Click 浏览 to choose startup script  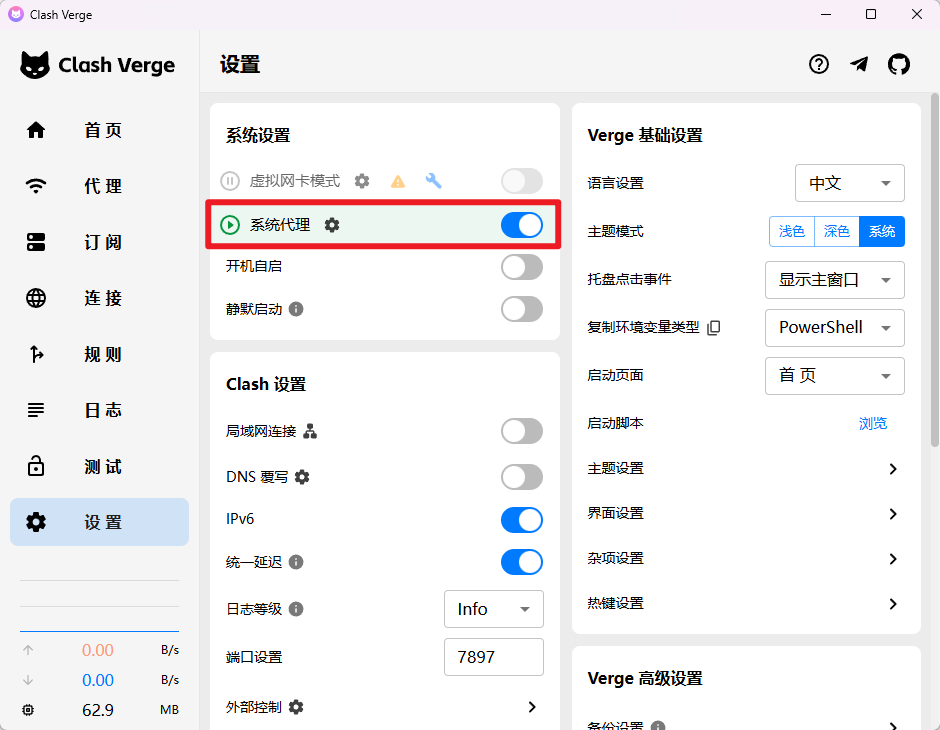pos(872,424)
